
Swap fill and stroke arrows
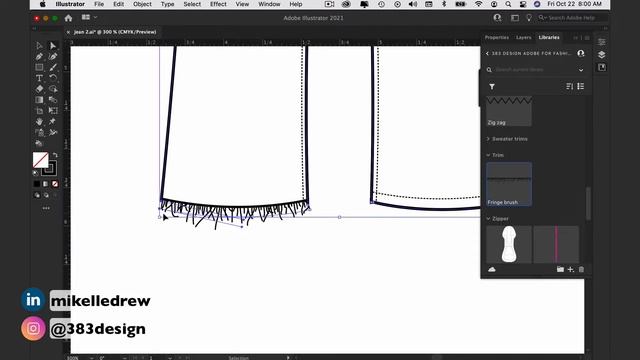[55, 155]
